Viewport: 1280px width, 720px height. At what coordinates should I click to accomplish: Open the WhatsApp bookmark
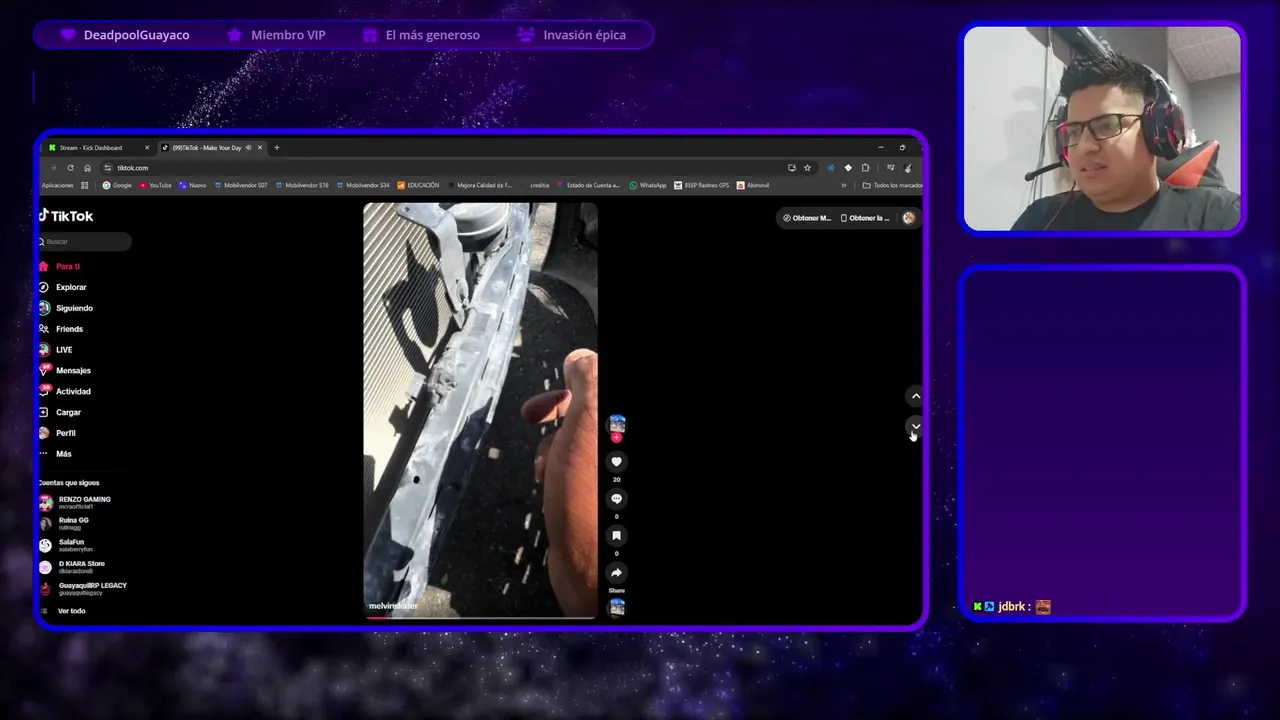648,185
